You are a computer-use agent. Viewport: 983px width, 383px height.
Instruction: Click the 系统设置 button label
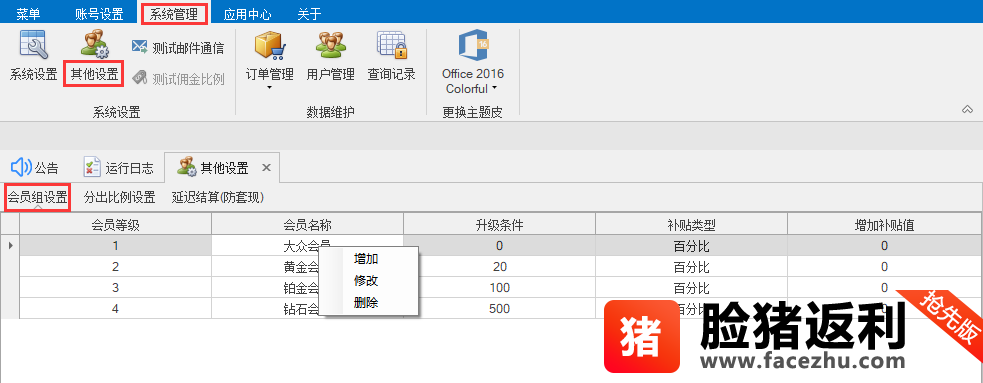click(x=33, y=75)
